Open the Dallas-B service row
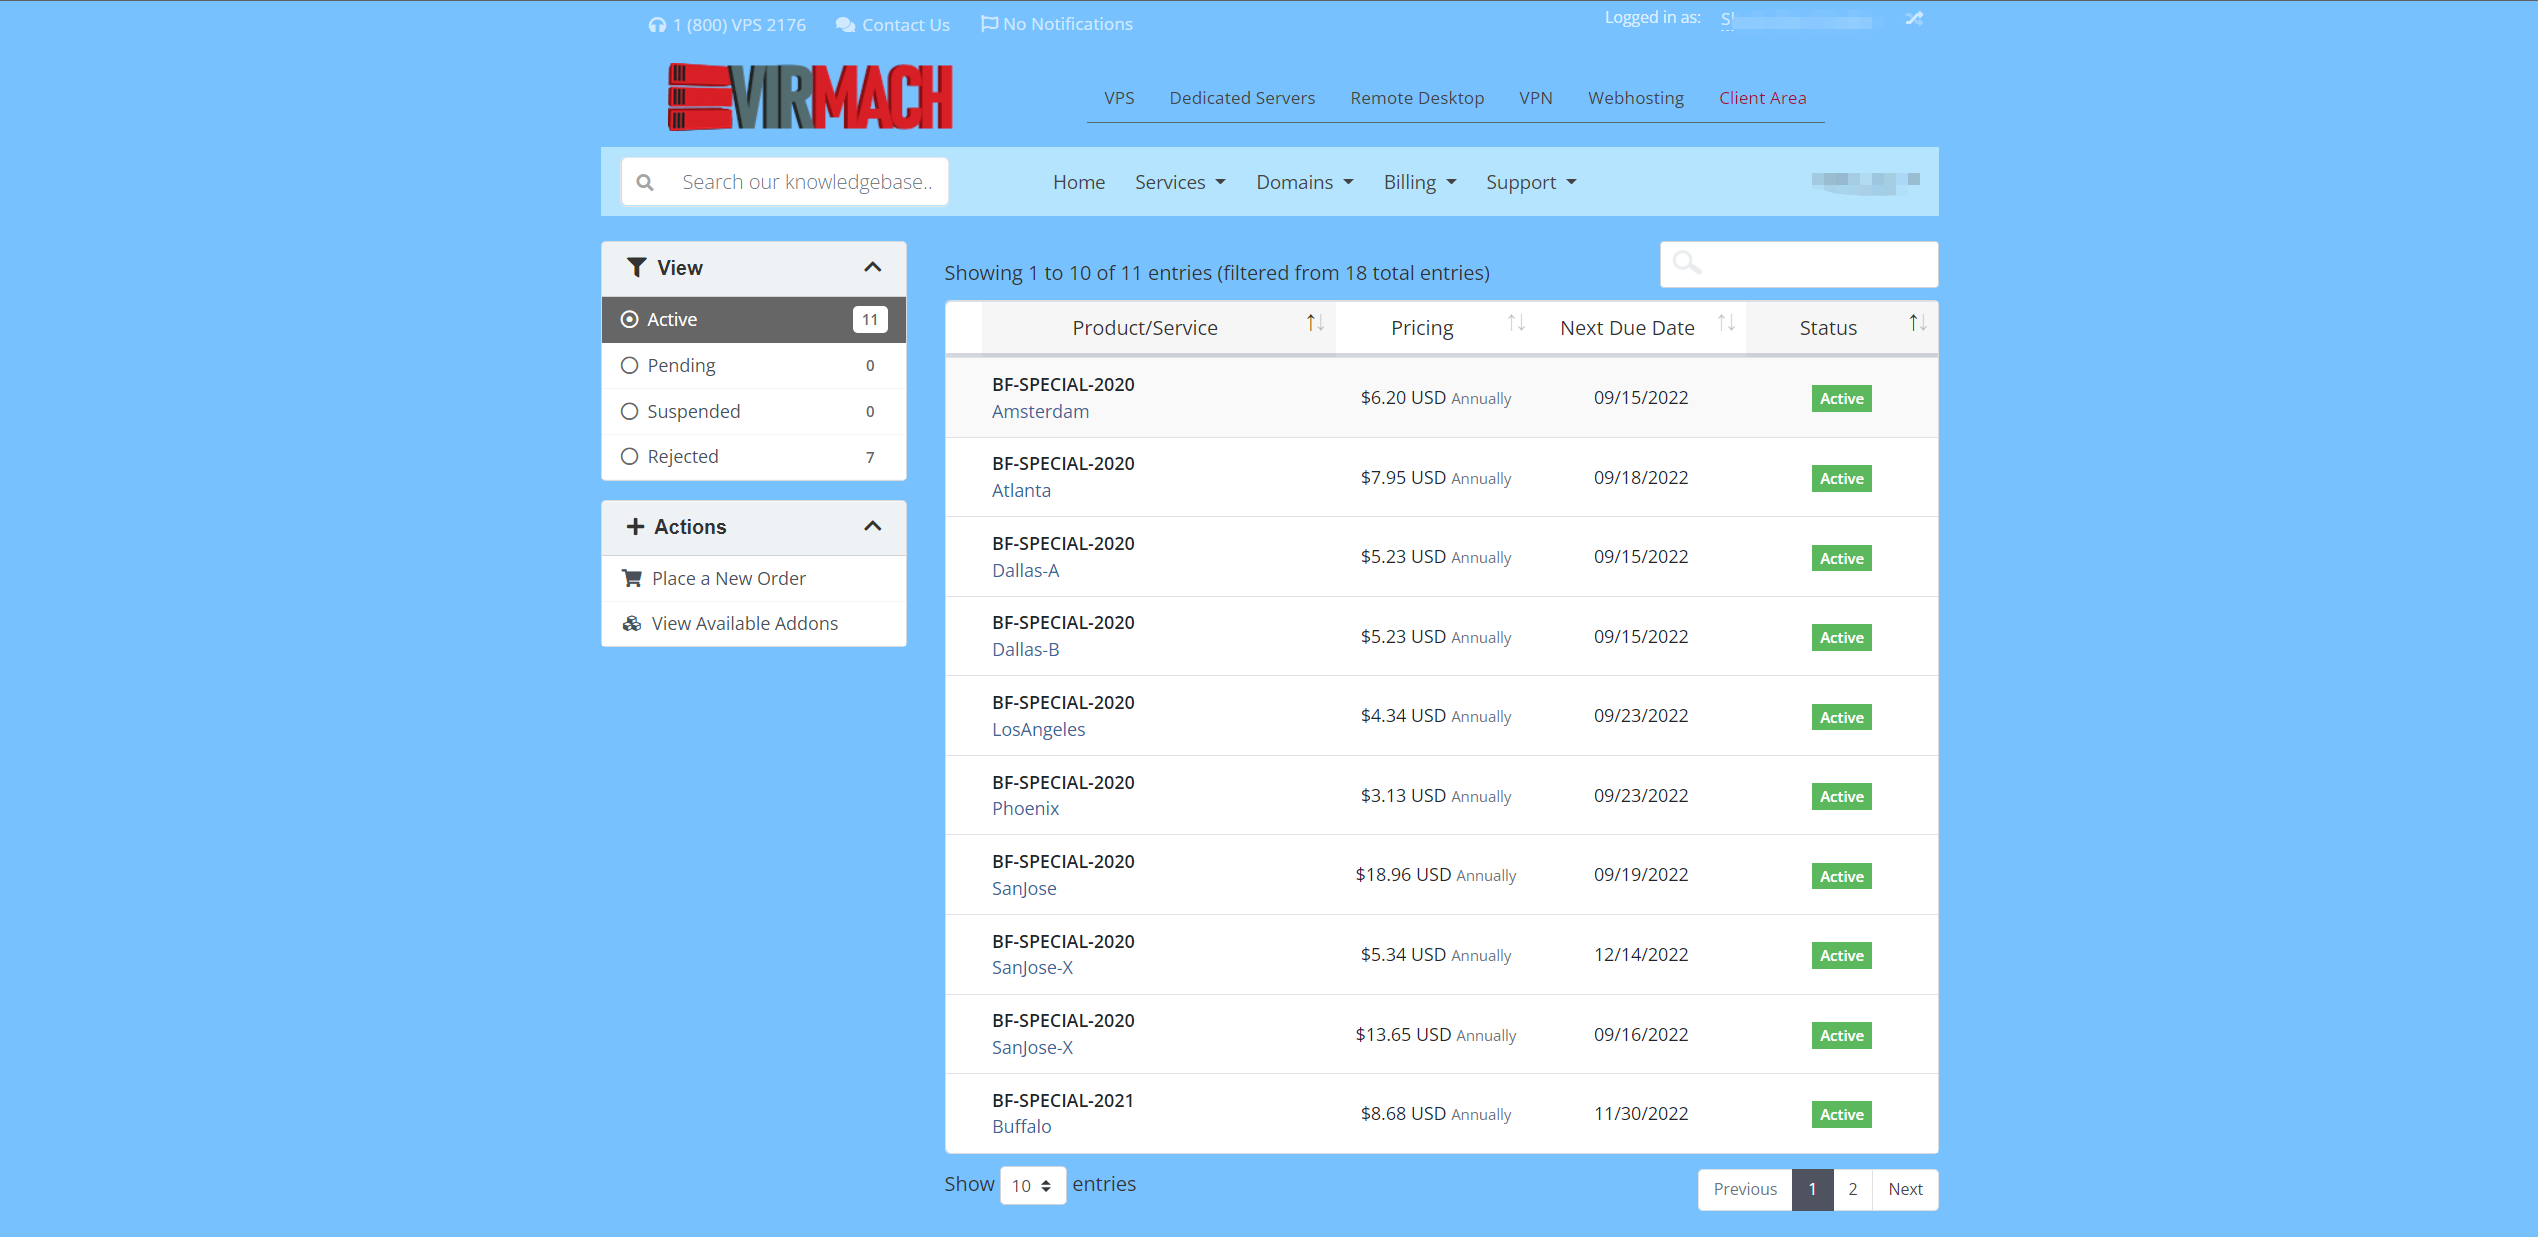 point(1441,636)
